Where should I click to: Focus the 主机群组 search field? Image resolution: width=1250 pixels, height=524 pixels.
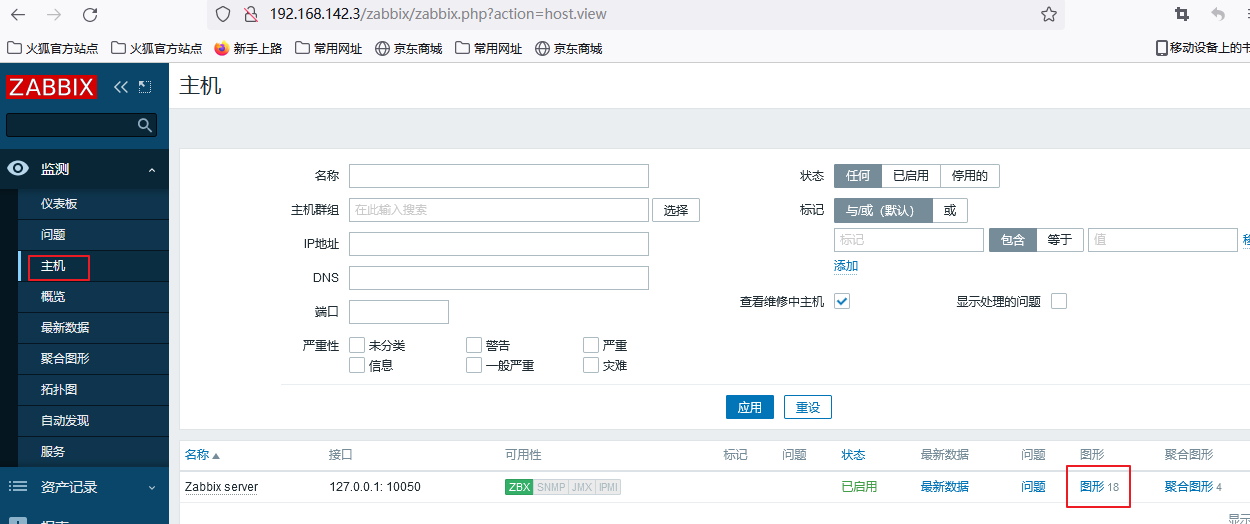click(499, 210)
